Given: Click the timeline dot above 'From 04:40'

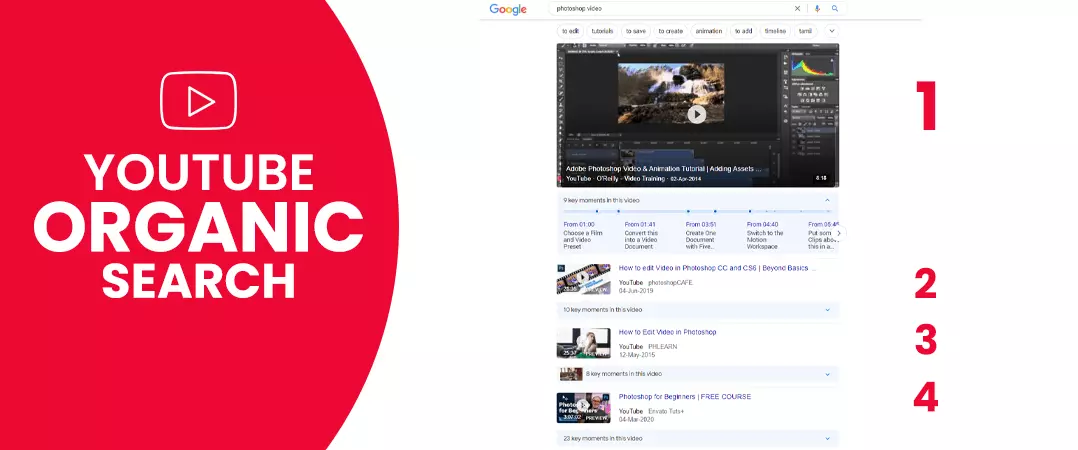Looking at the screenshot, I should pyautogui.click(x=750, y=212).
